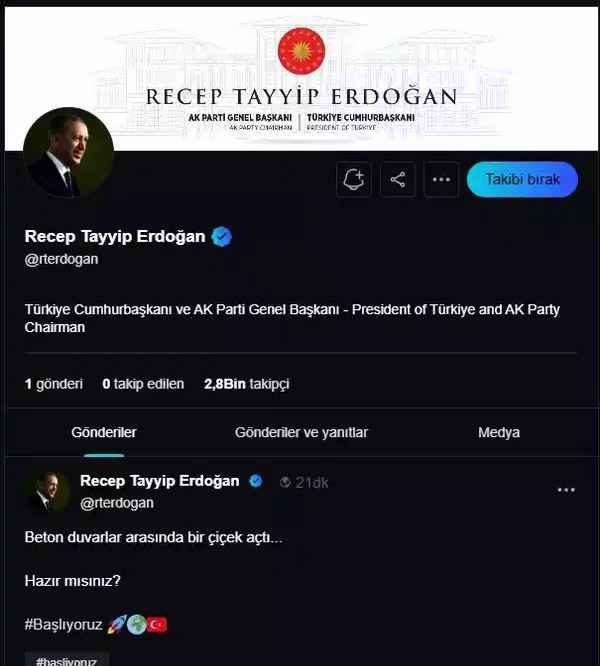Click the #Başlıyoruz hashtag in post text
The image size is (604, 666).
click(x=63, y=624)
